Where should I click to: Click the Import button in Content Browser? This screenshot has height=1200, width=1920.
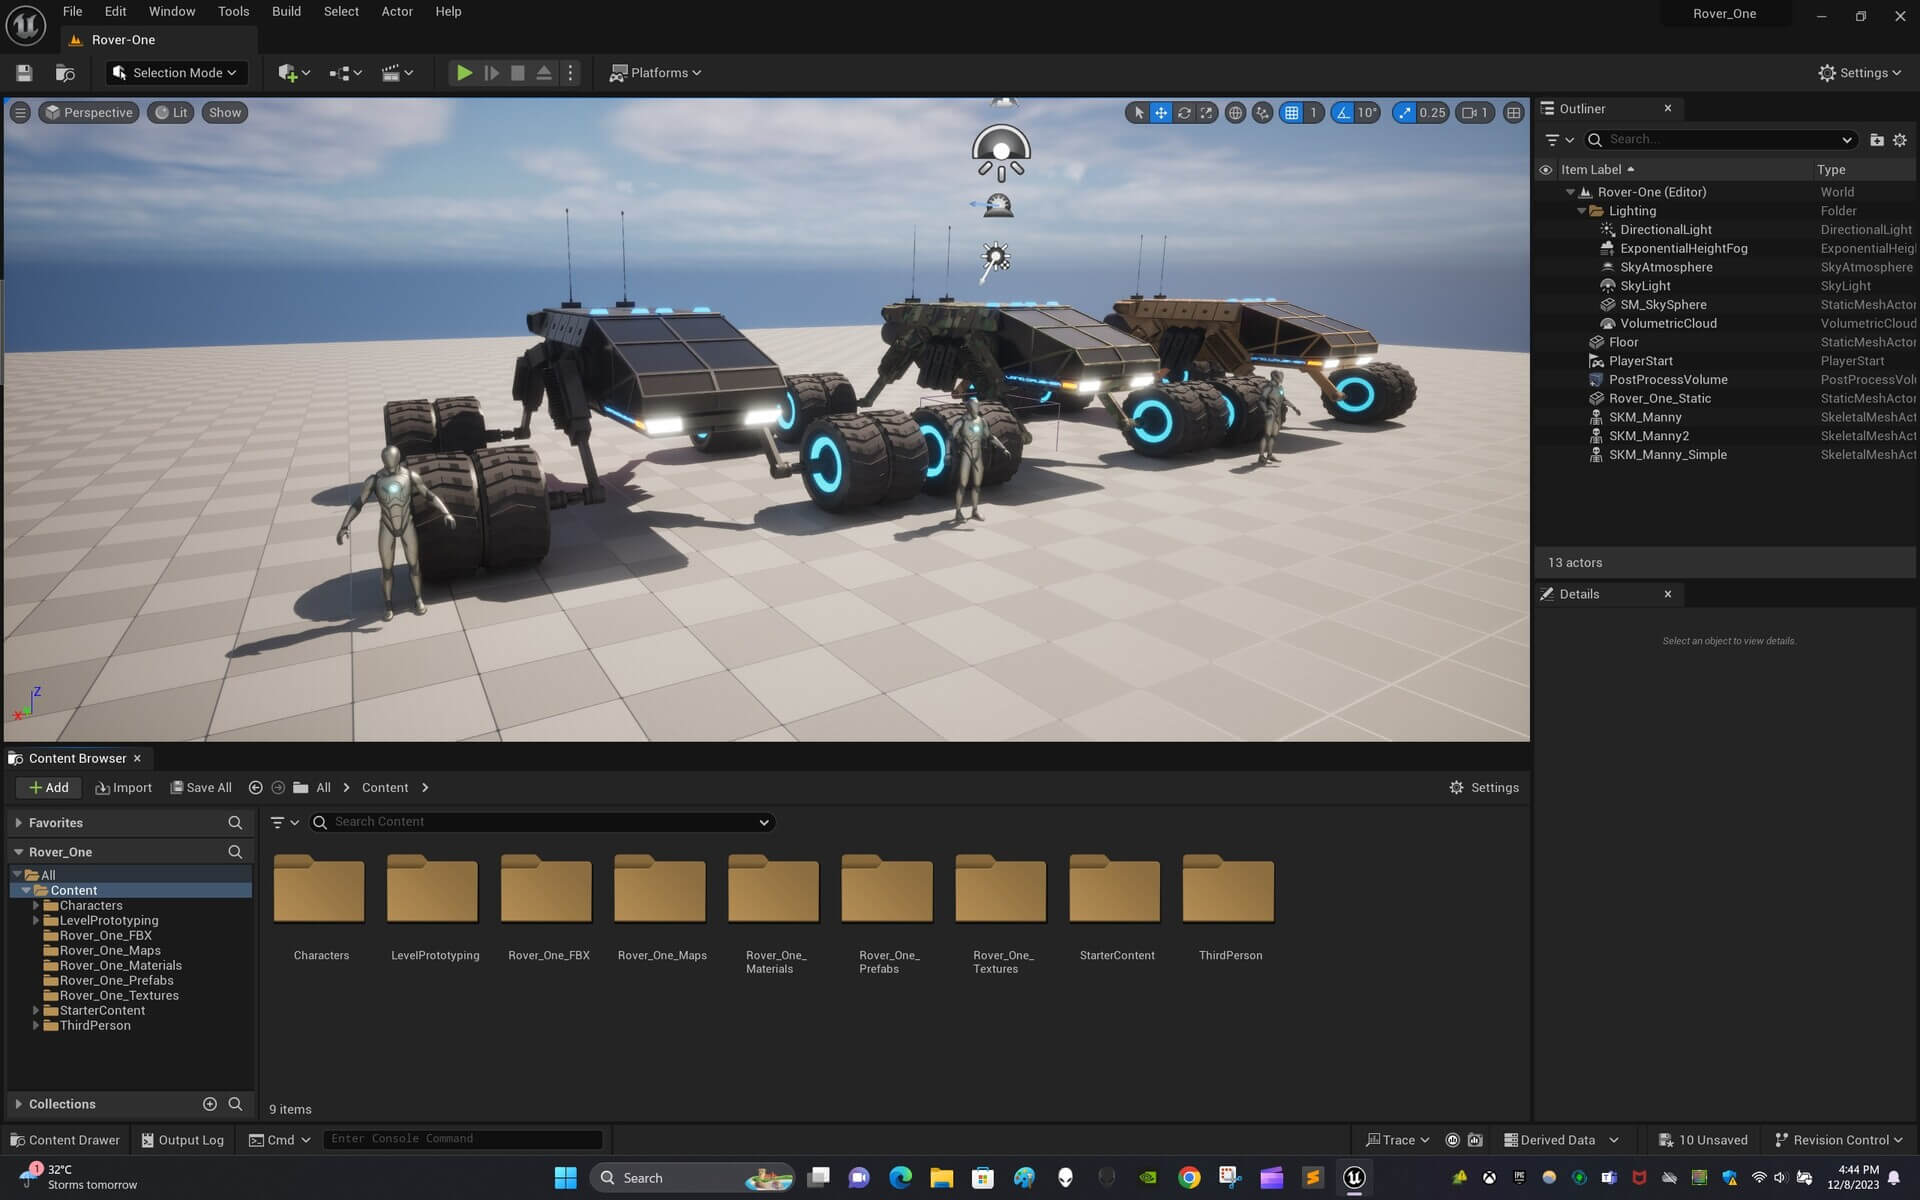point(124,788)
